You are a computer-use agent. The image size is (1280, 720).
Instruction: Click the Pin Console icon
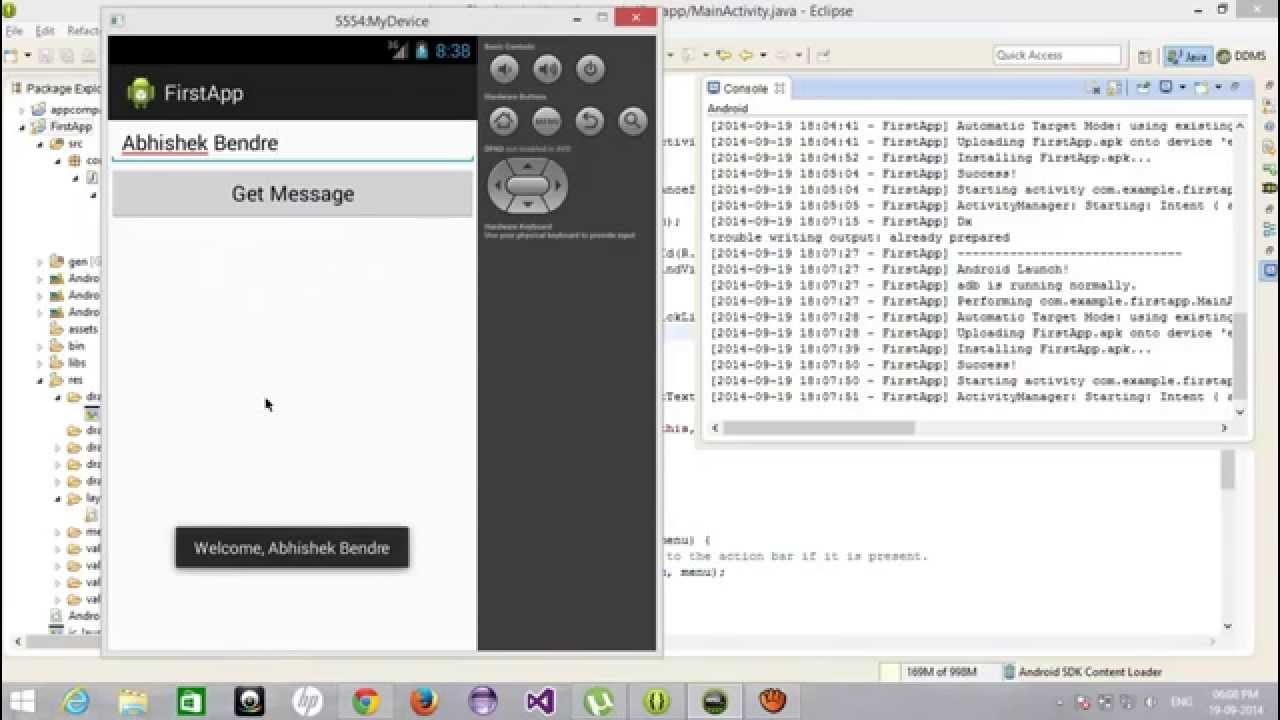1143,88
